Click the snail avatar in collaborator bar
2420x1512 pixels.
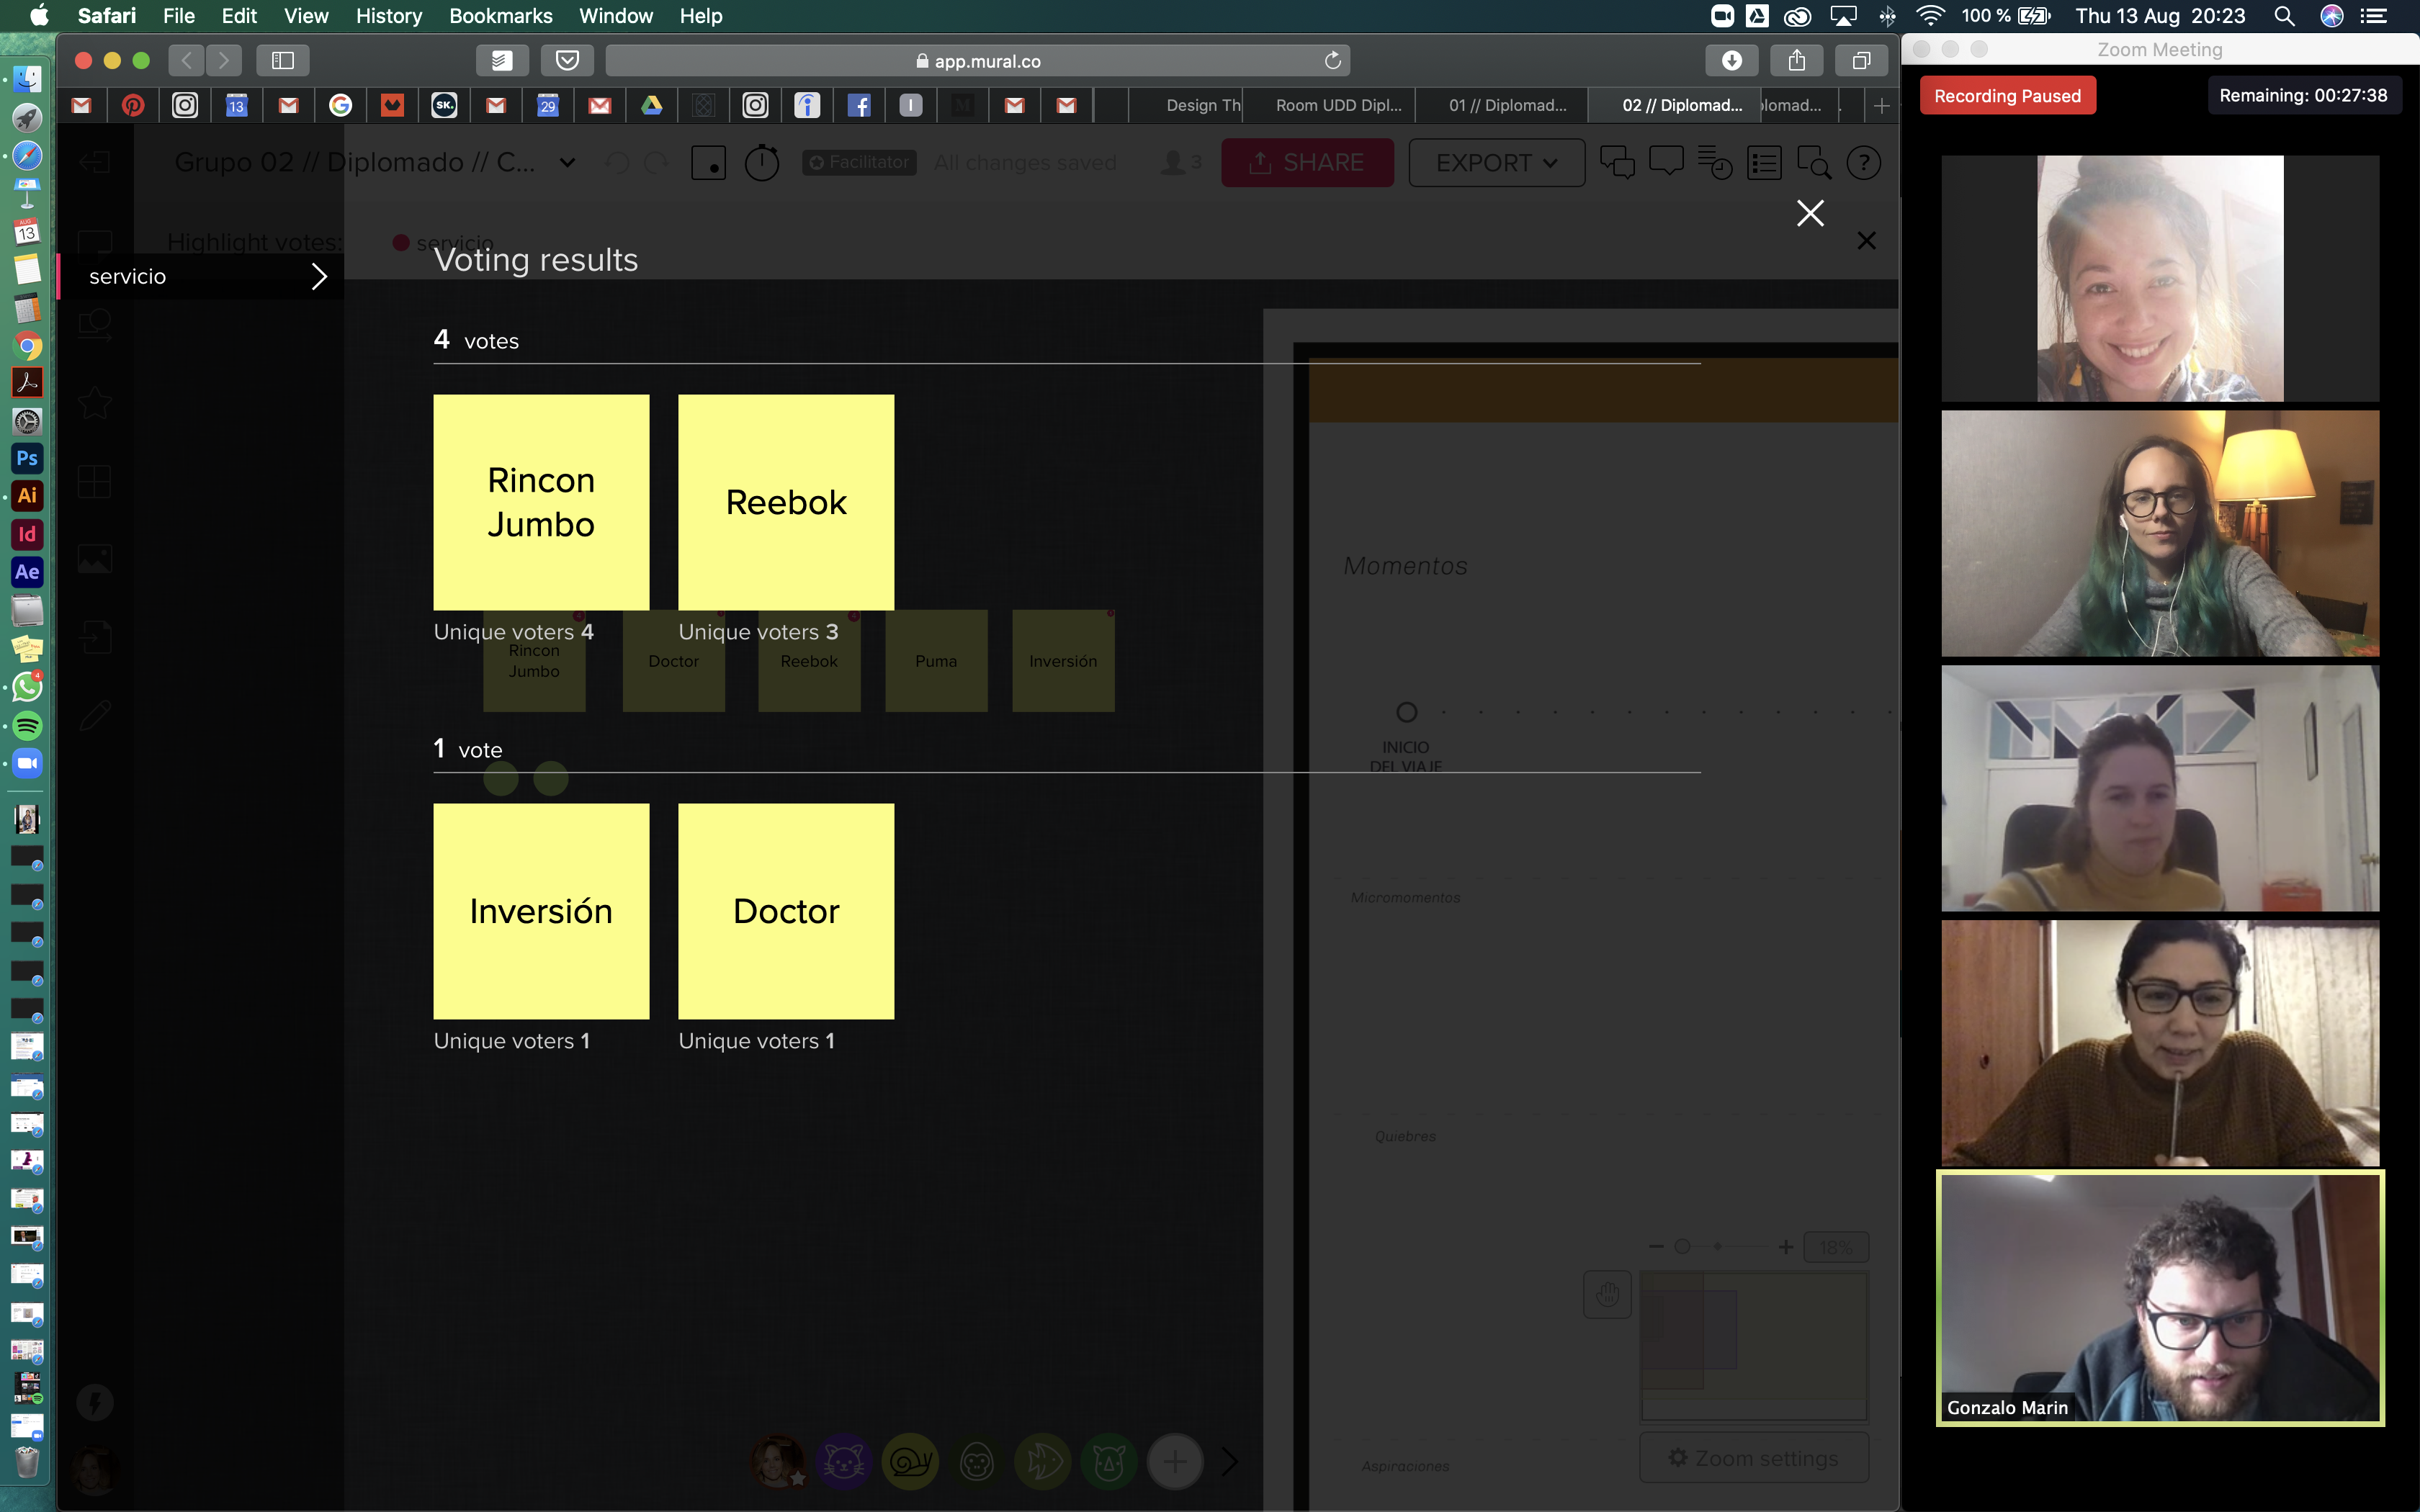(x=910, y=1462)
